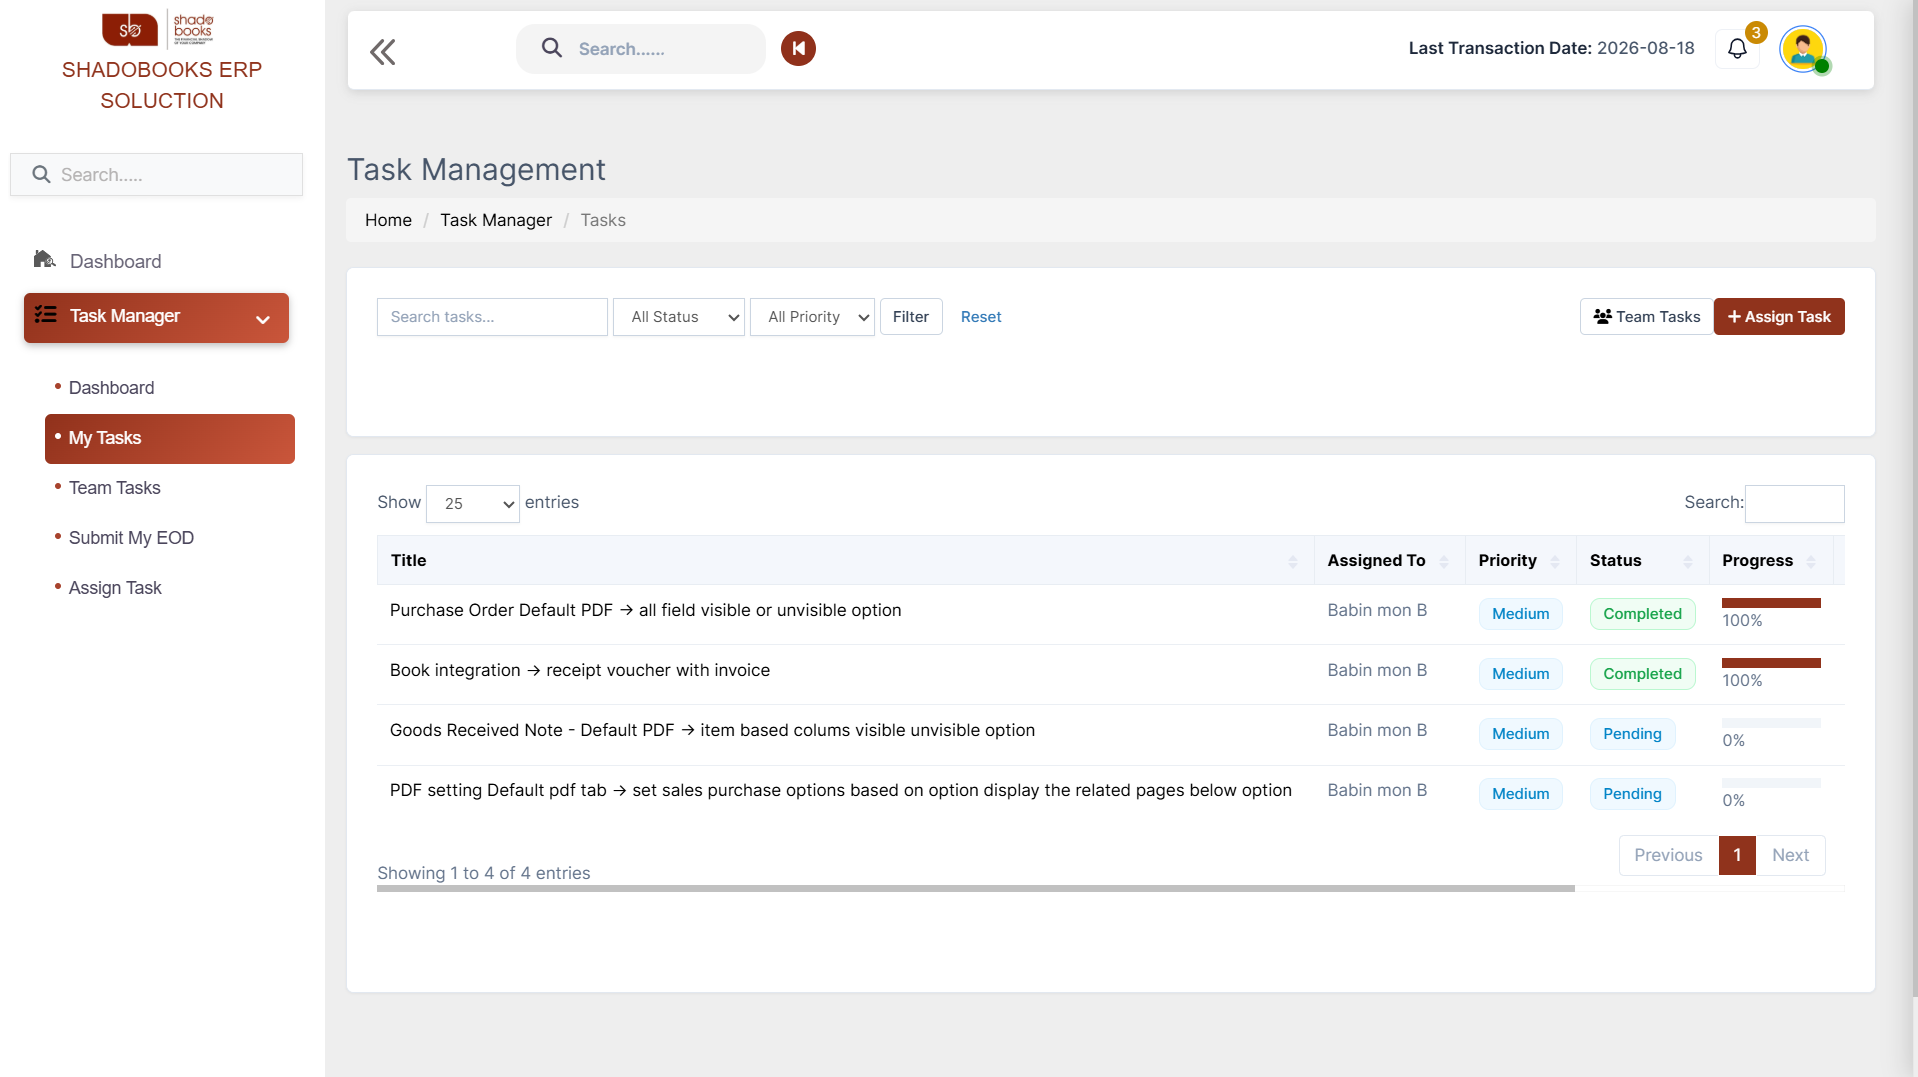Change show entries count dropdown

pyautogui.click(x=473, y=503)
